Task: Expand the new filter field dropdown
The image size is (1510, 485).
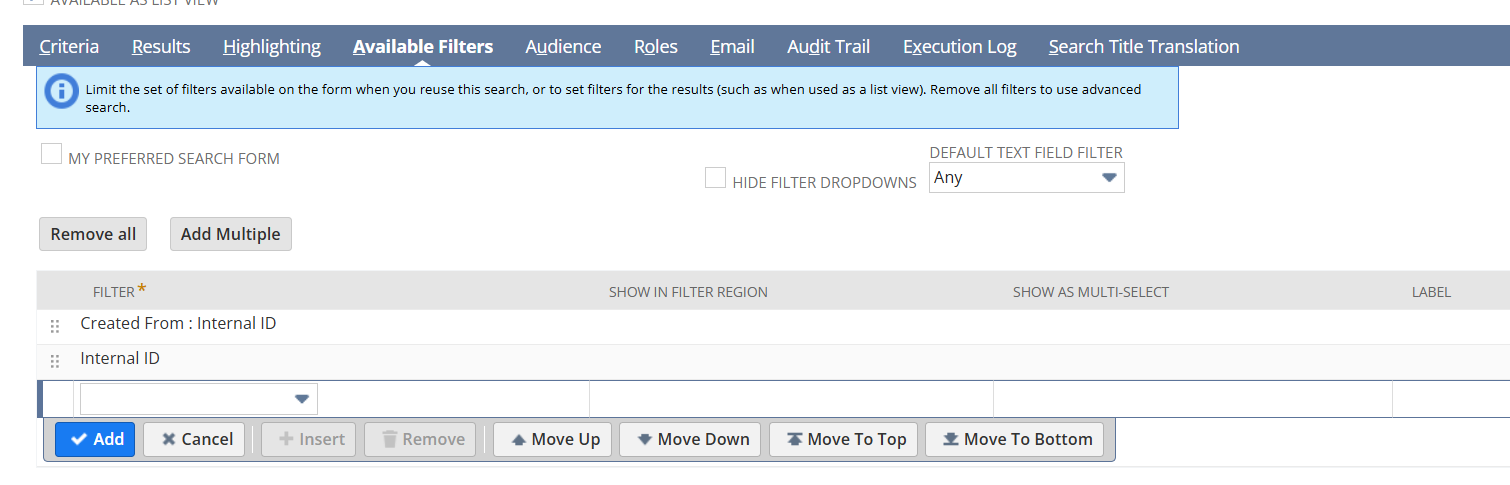Action: click(199, 399)
